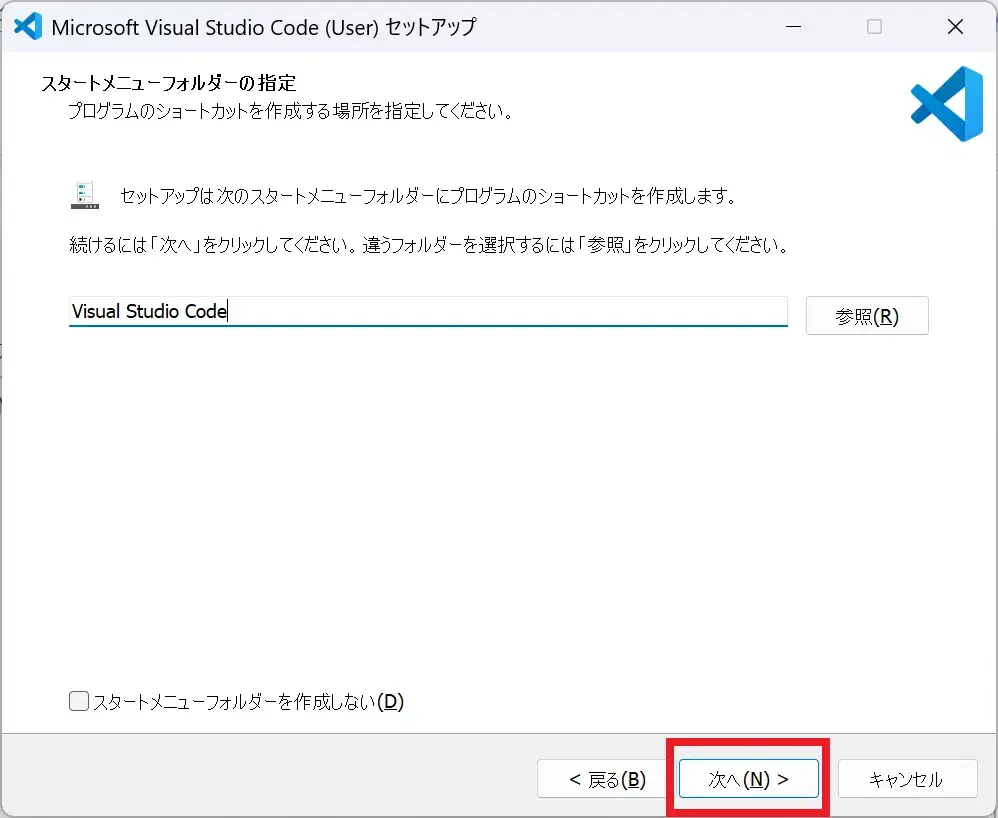Uncheck the start menu folder skip option
The height and width of the screenshot is (818, 998).
(x=78, y=701)
